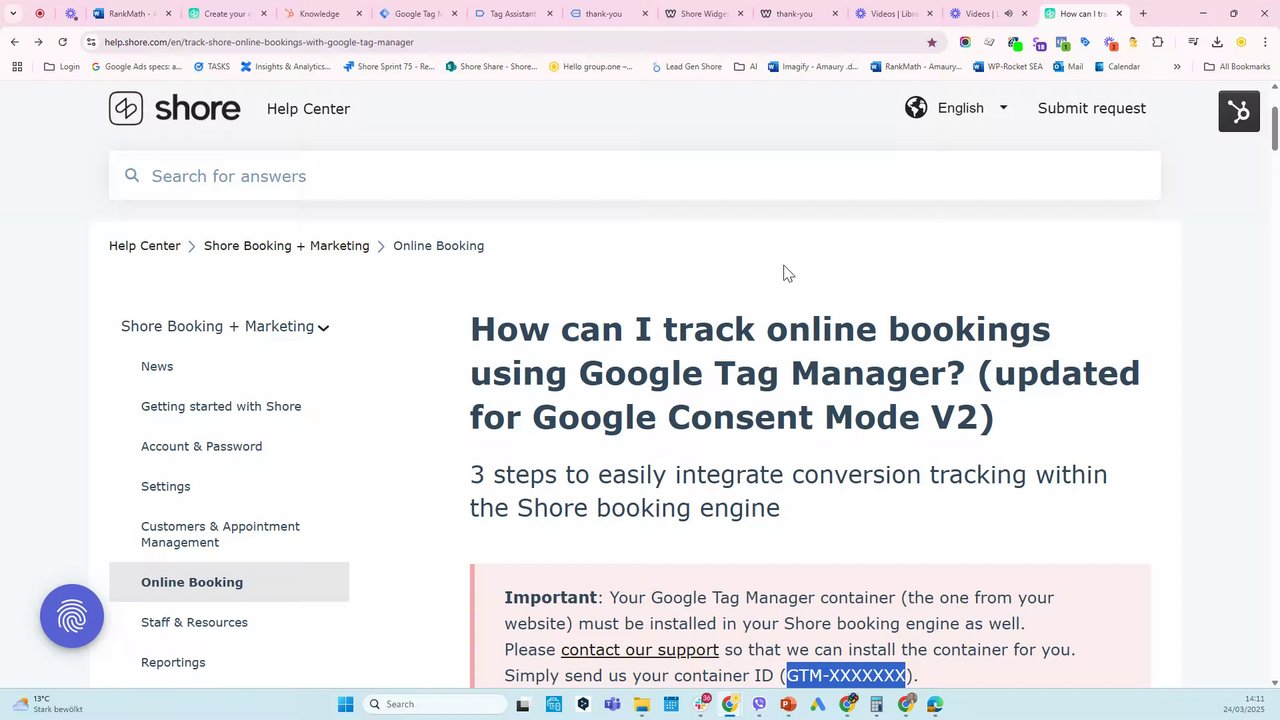1280x720 pixels.
Task: Open the browser downloads icon
Action: (1217, 42)
